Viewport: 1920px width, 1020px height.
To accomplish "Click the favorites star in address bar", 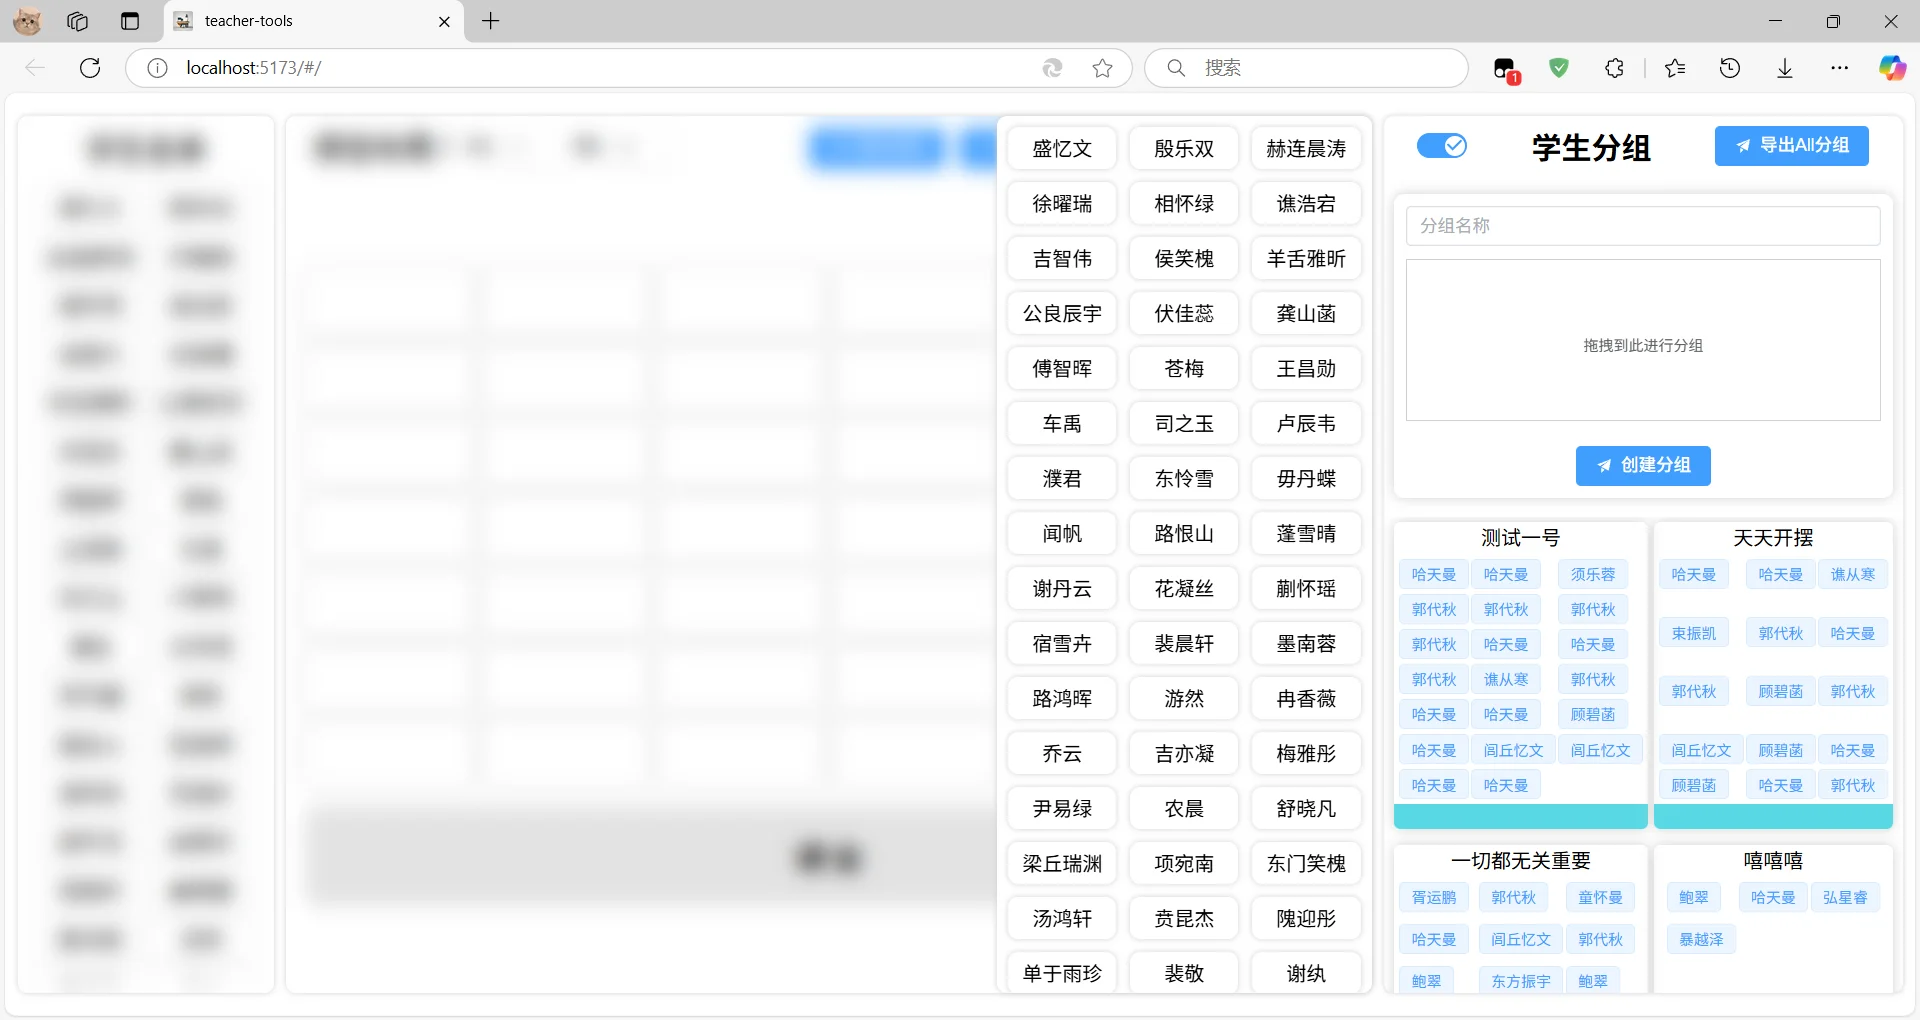I will pos(1102,68).
